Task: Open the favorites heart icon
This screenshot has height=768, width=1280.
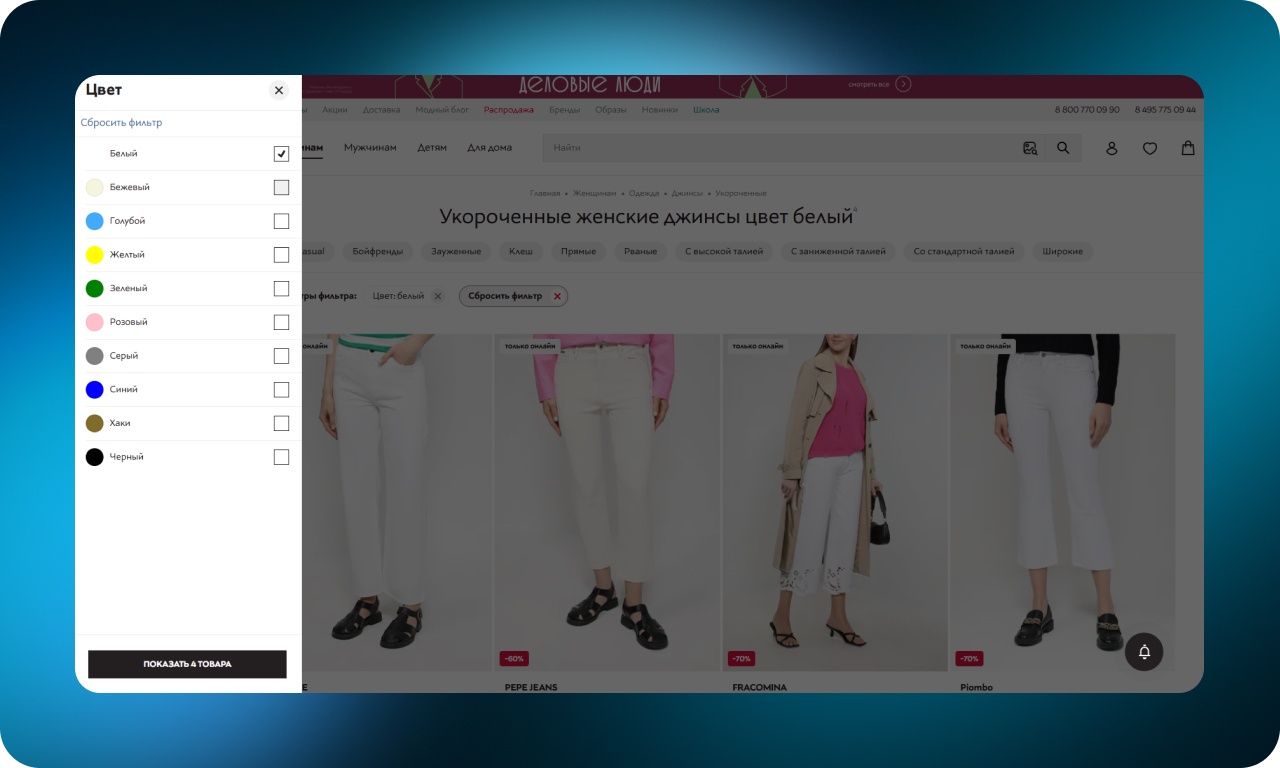Action: pos(1150,148)
